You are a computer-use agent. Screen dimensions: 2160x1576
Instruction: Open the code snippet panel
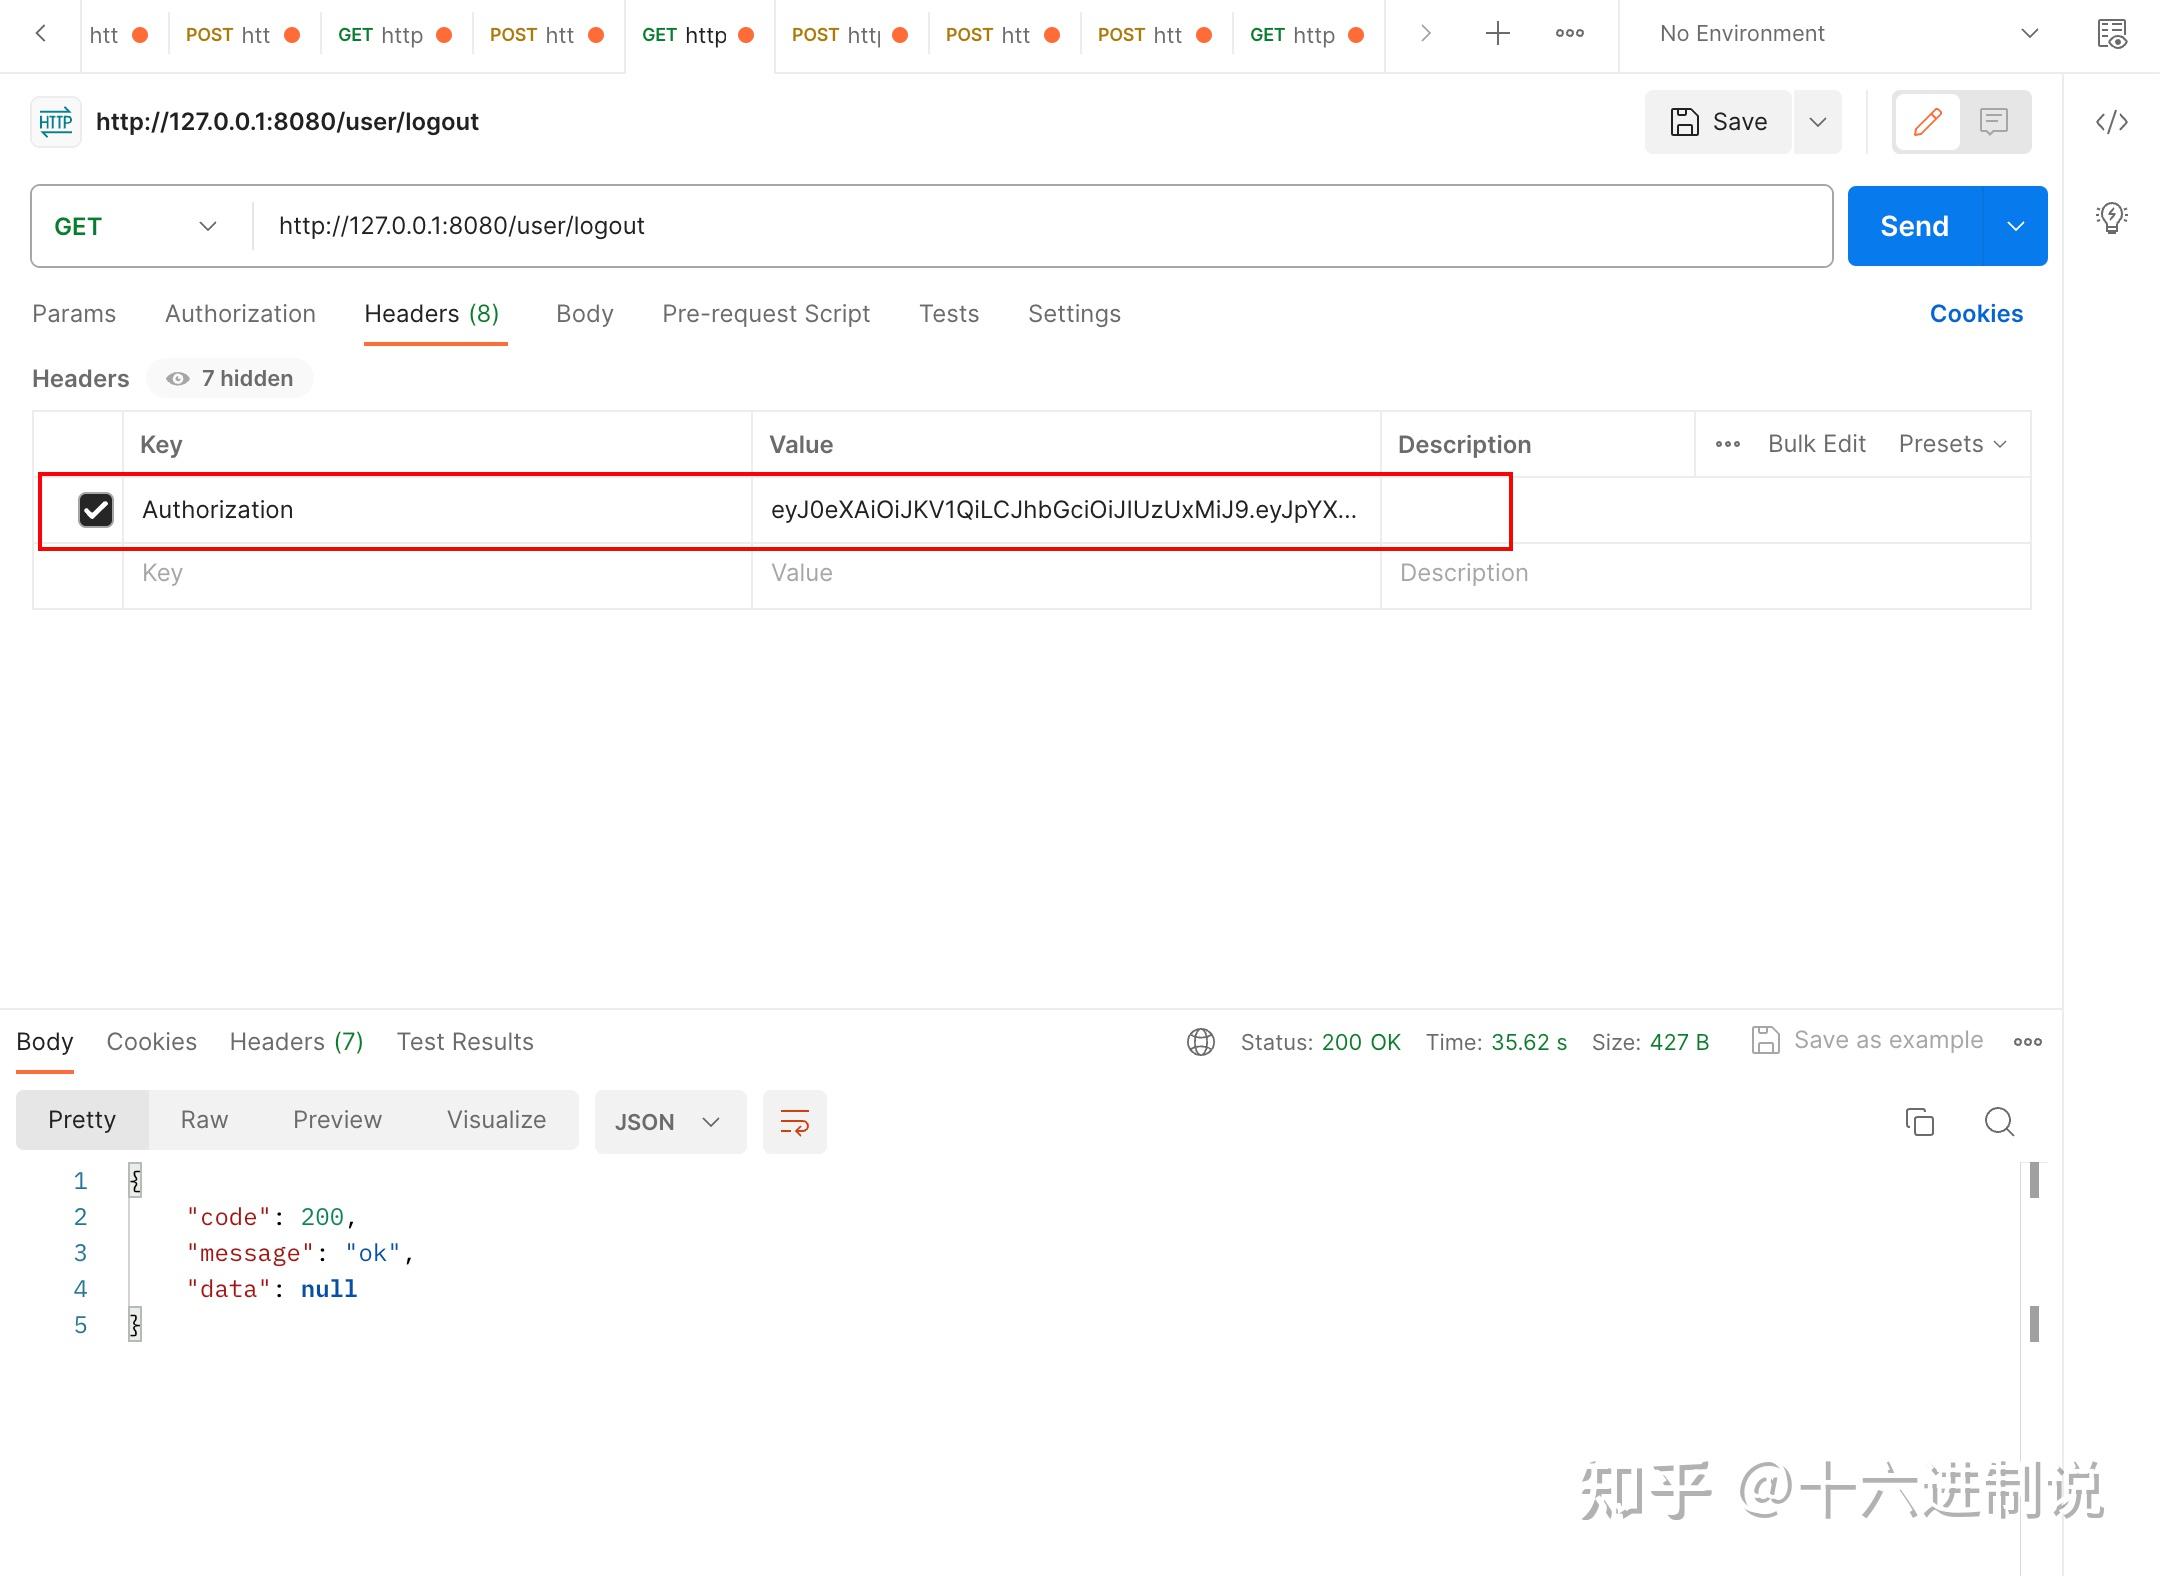[x=2110, y=121]
